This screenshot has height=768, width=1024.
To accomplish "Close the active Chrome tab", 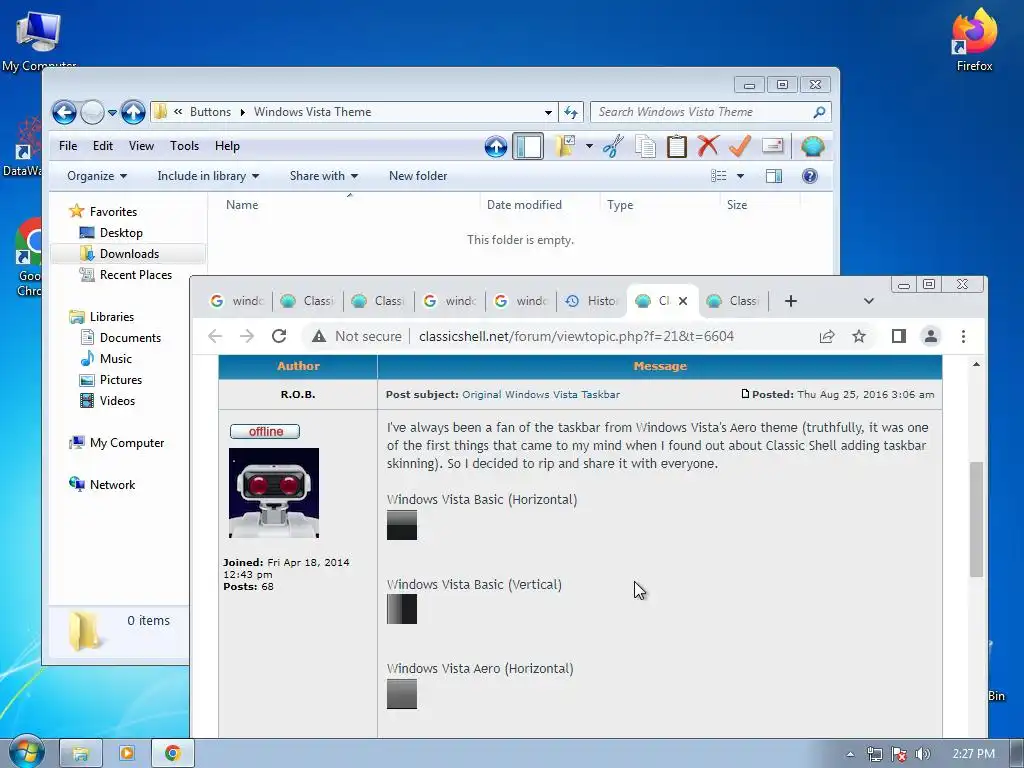I will [683, 301].
